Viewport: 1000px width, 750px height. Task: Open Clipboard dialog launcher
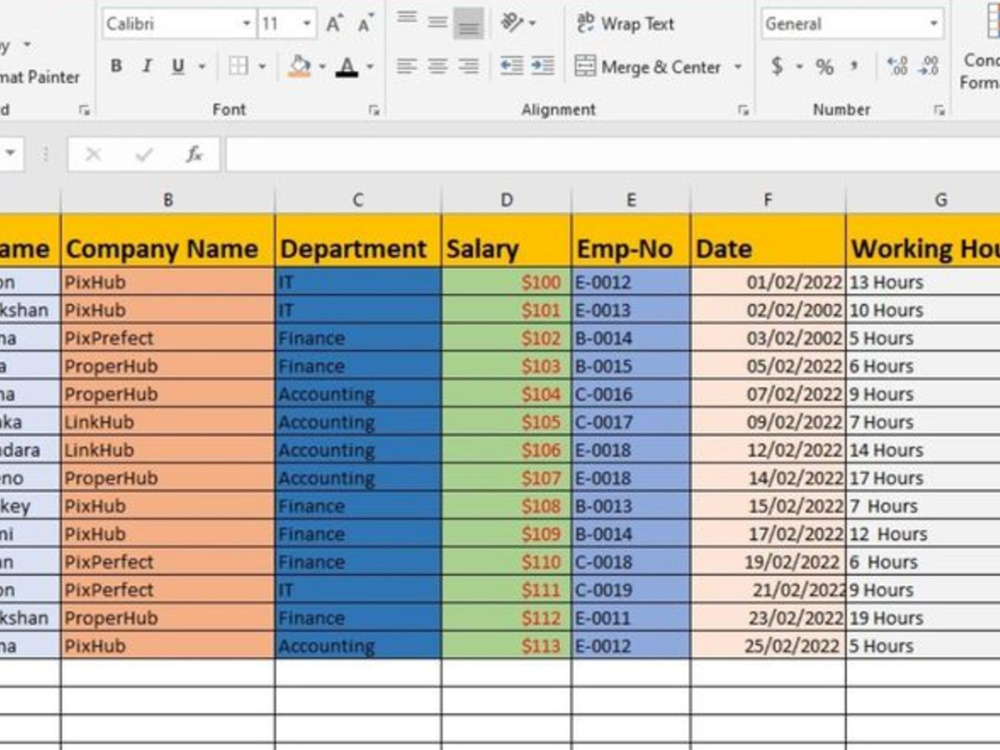(84, 110)
